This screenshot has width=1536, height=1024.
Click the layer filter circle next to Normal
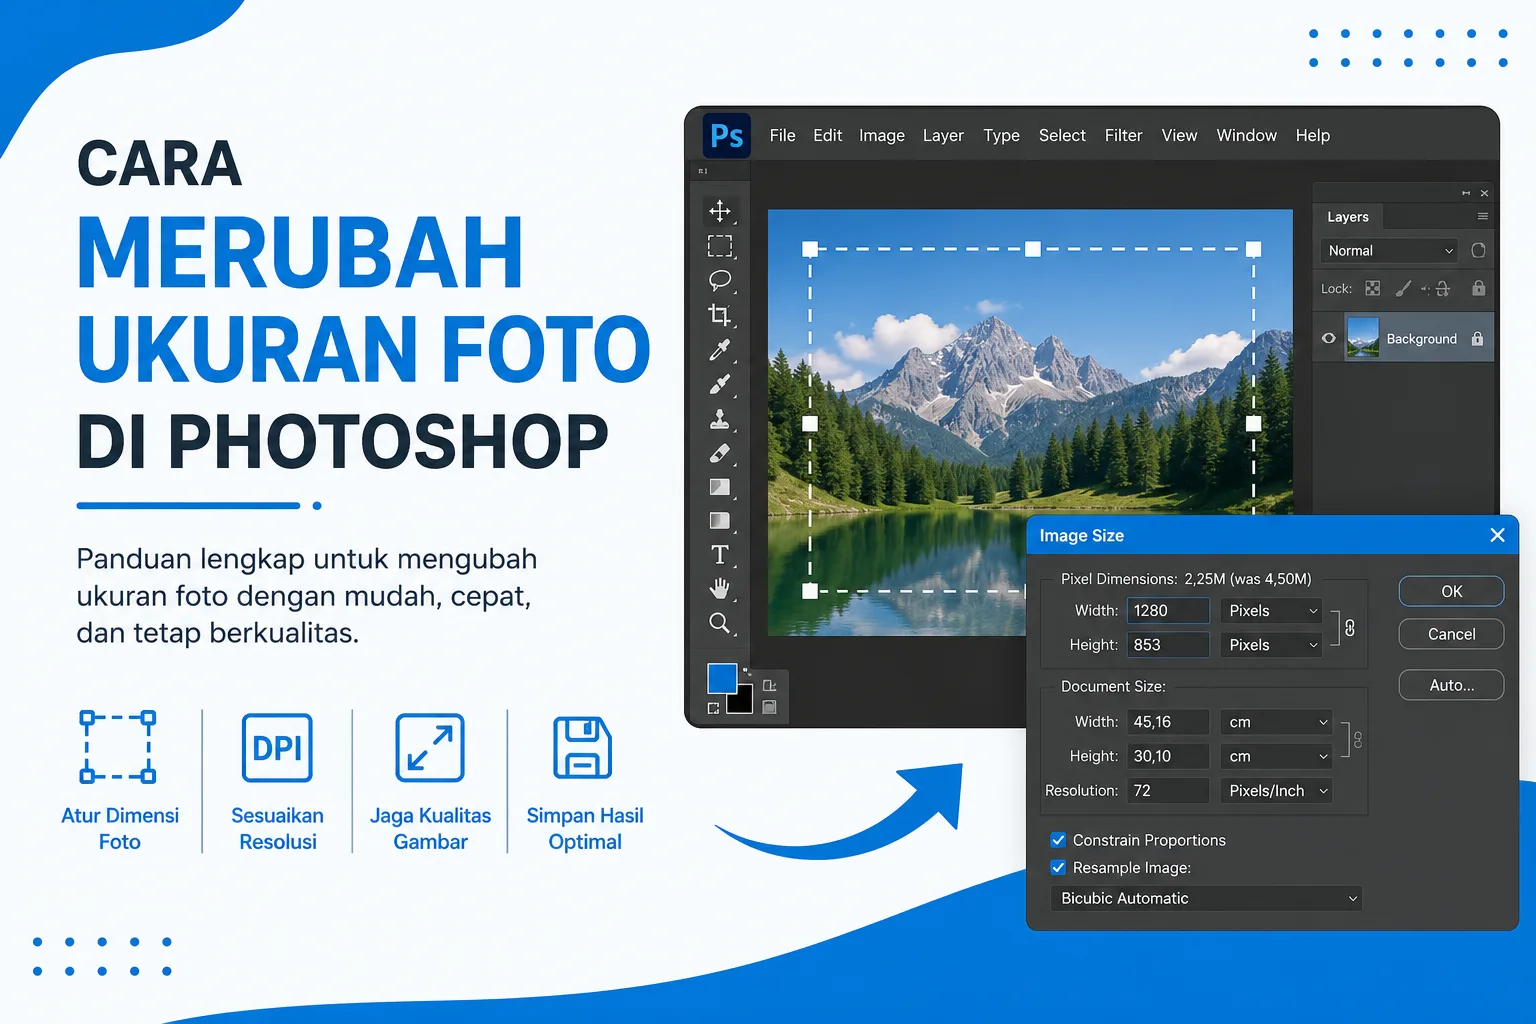coord(1478,250)
